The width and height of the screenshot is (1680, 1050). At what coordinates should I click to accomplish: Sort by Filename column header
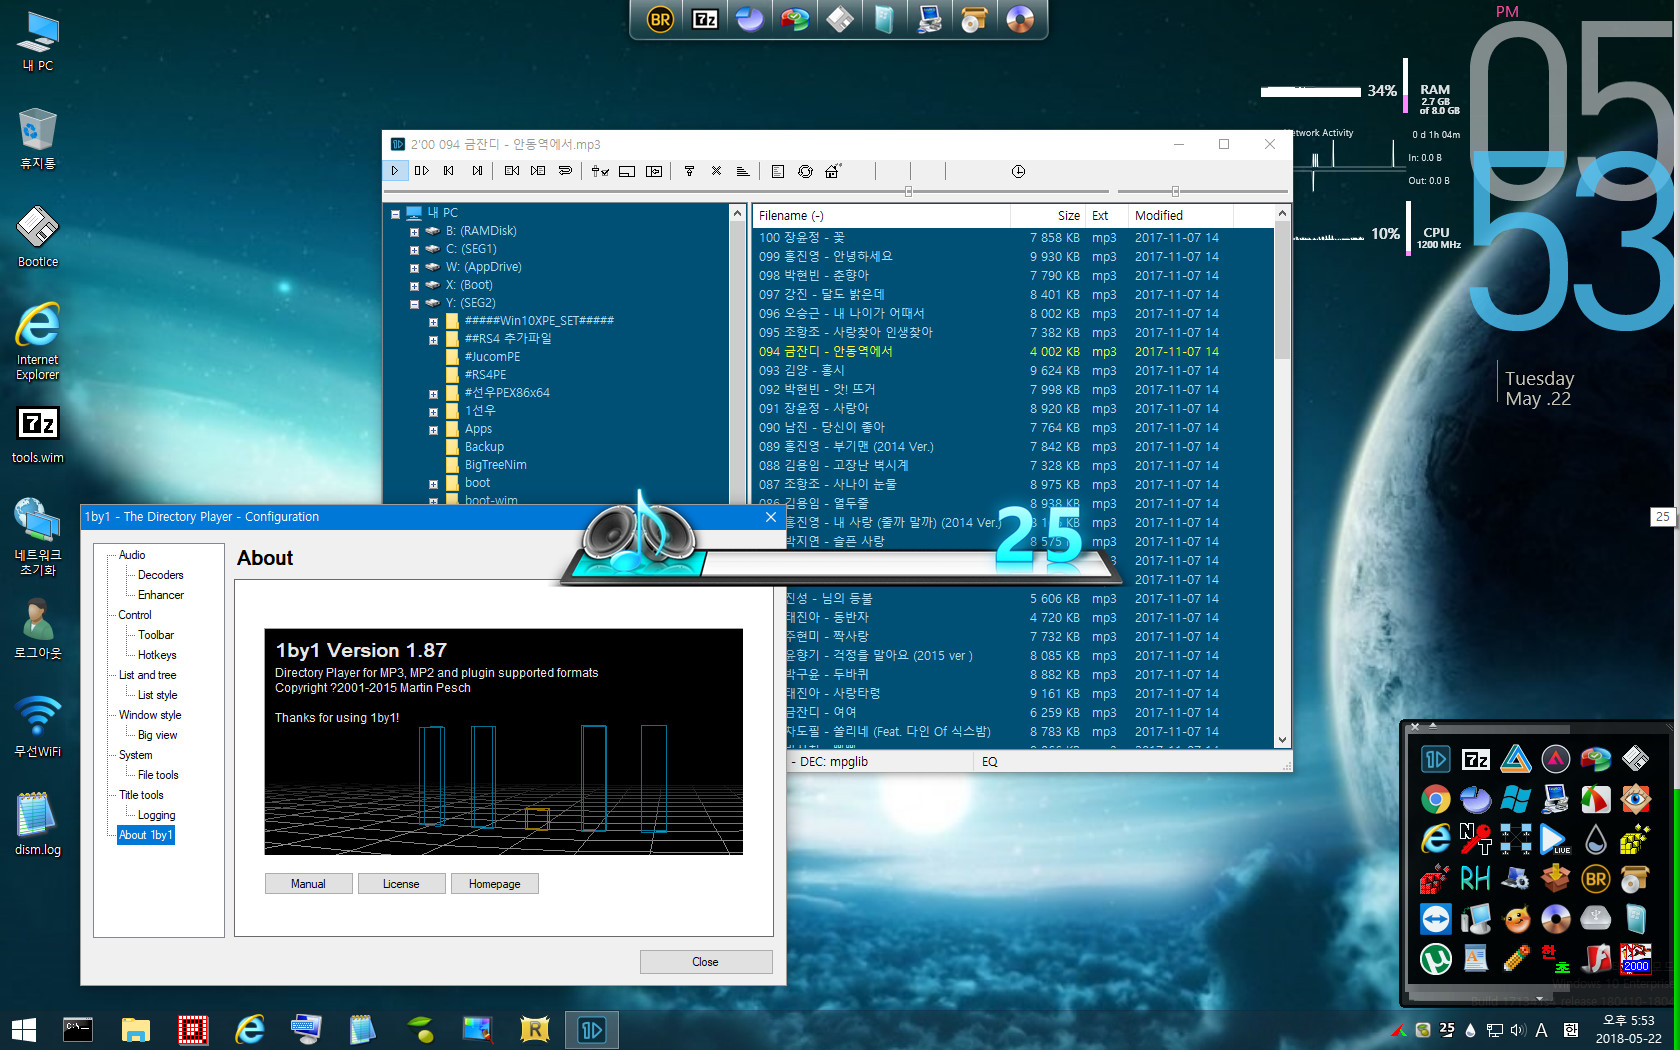[881, 215]
